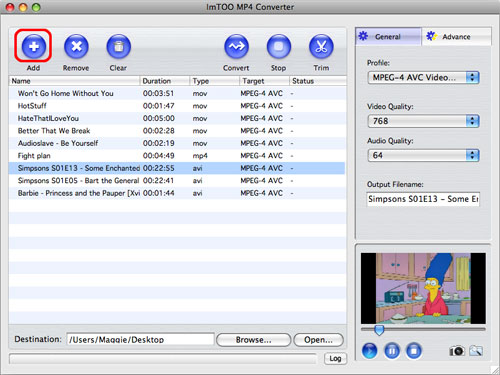Click the preview seek slider handle
The height and width of the screenshot is (375, 500).
[x=379, y=330]
